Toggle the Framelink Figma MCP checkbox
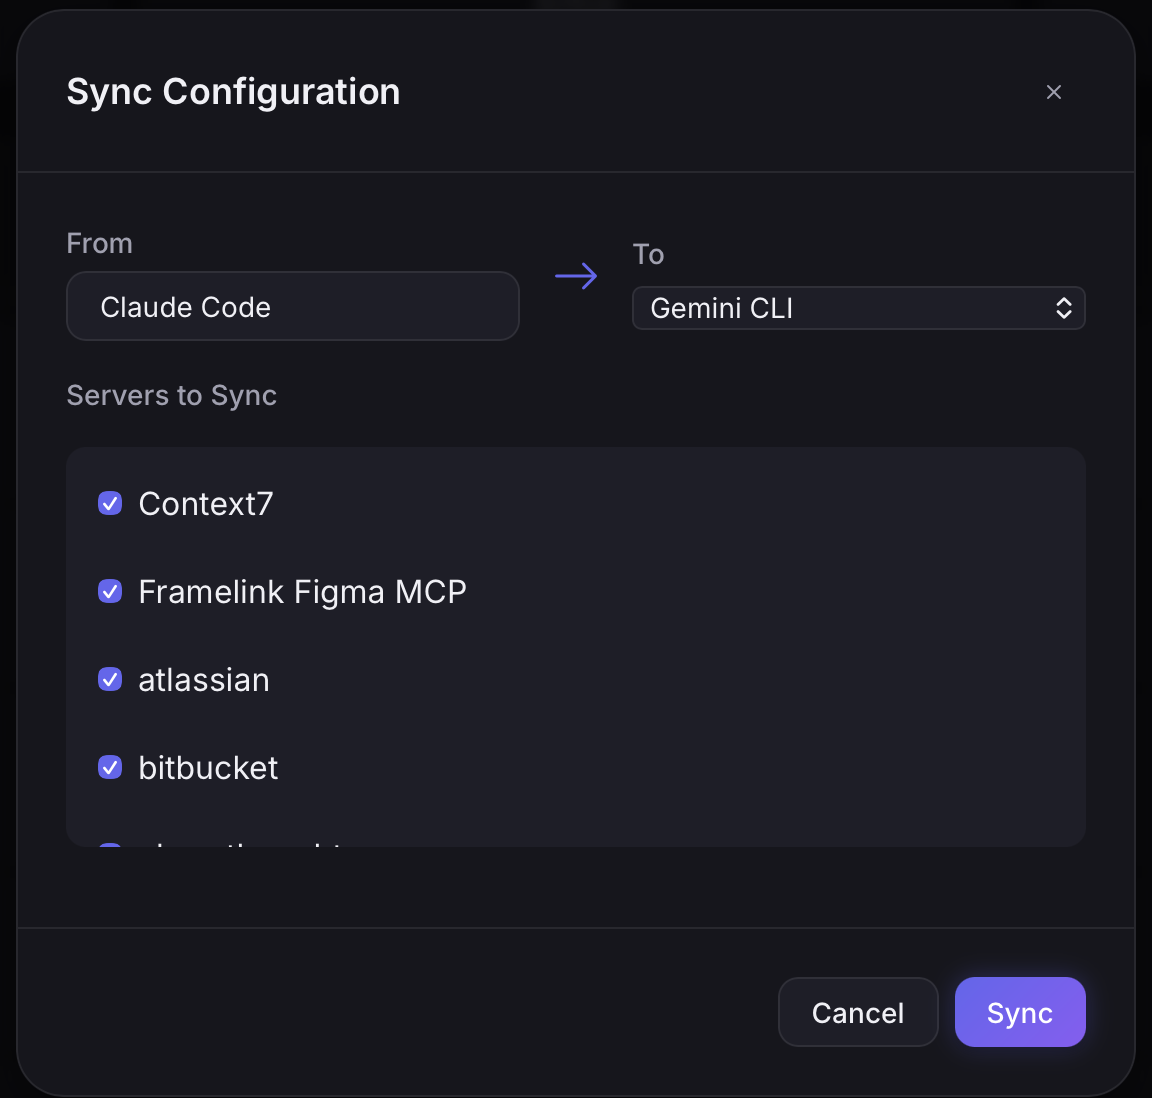The image size is (1152, 1098). (x=110, y=591)
